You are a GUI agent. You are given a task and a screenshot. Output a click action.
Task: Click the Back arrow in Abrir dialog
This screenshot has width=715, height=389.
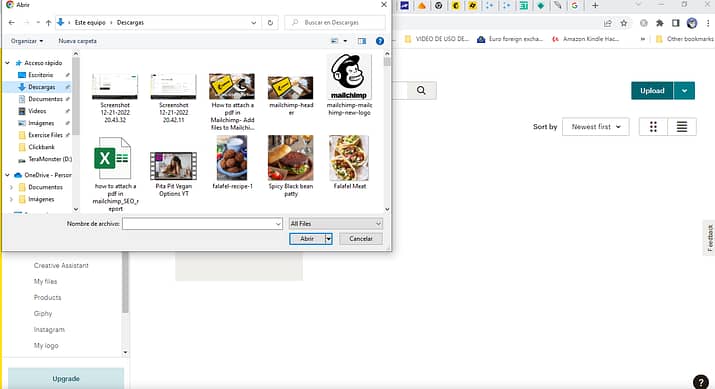(11, 22)
